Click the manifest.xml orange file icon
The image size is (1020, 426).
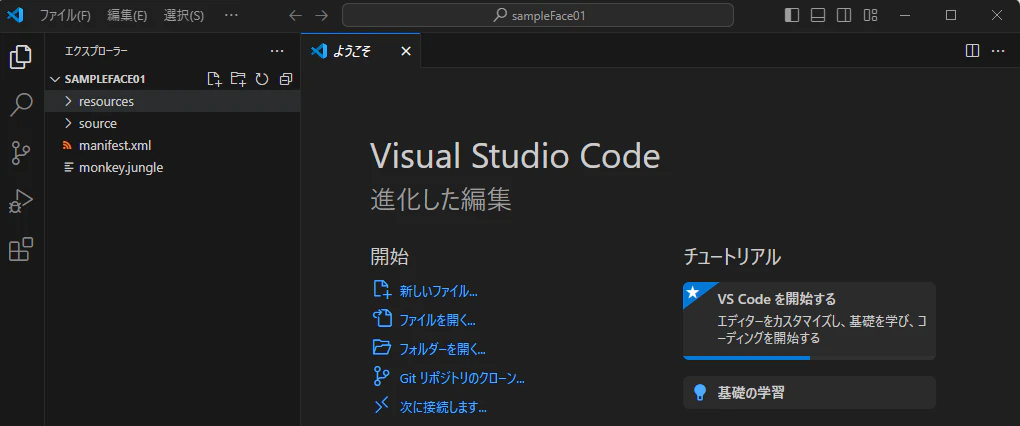pyautogui.click(x=68, y=146)
